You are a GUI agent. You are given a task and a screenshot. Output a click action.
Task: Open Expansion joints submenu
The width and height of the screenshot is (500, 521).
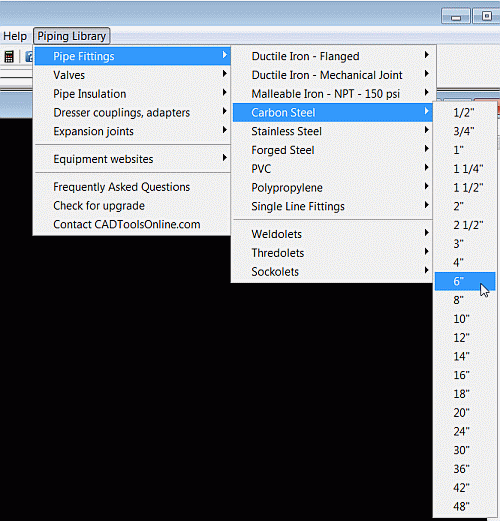coord(132,131)
